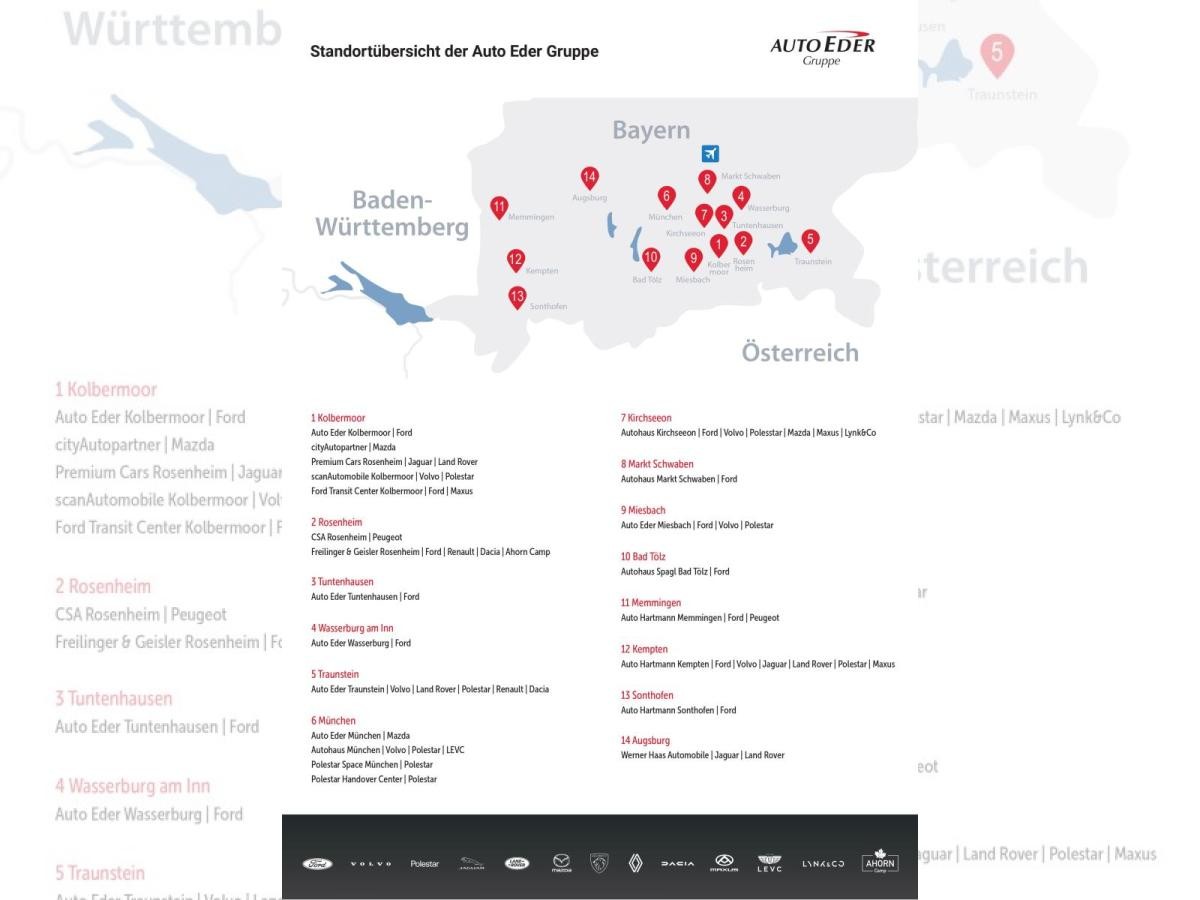
Task: Click the blue airport airplane icon on the map
Action: pyautogui.click(x=710, y=153)
